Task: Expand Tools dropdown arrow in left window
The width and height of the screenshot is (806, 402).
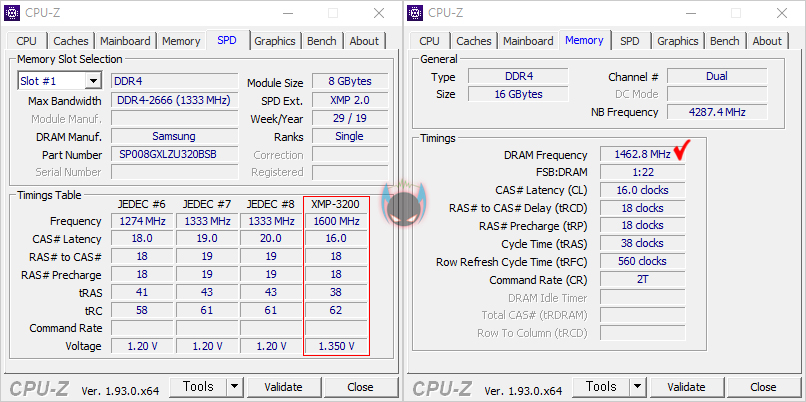Action: 234,387
